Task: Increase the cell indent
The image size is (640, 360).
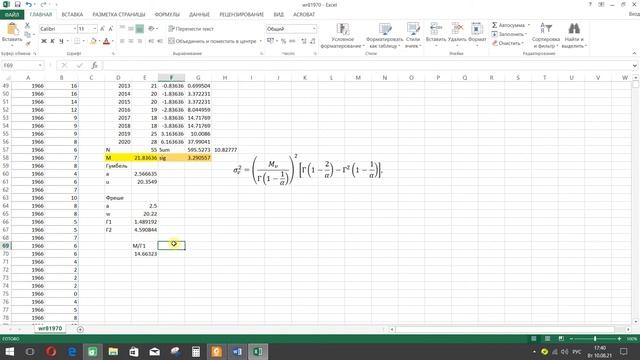Action: pos(160,41)
